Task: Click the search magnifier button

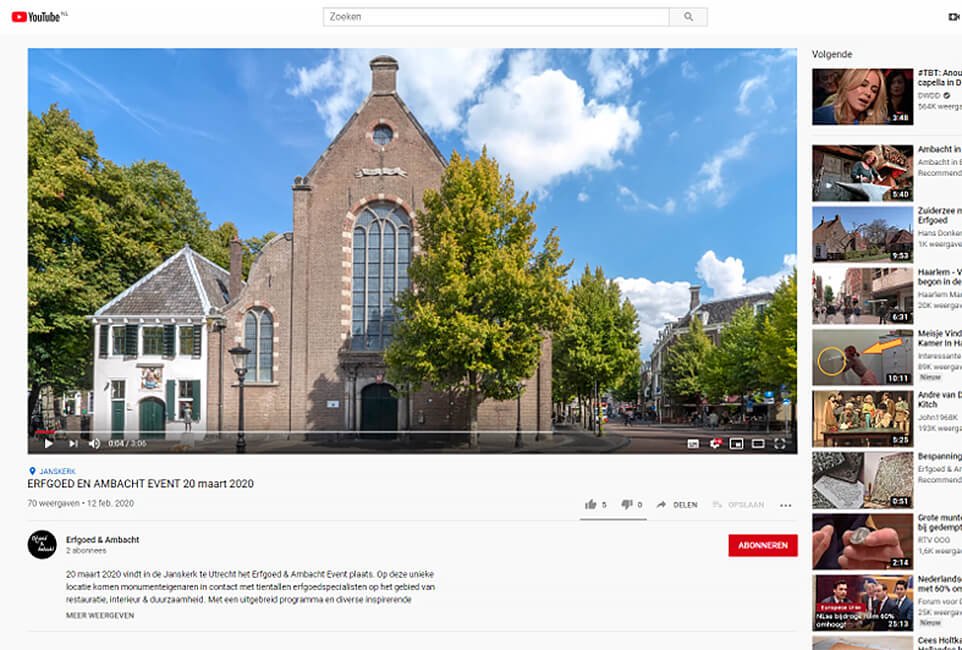Action: tap(688, 17)
